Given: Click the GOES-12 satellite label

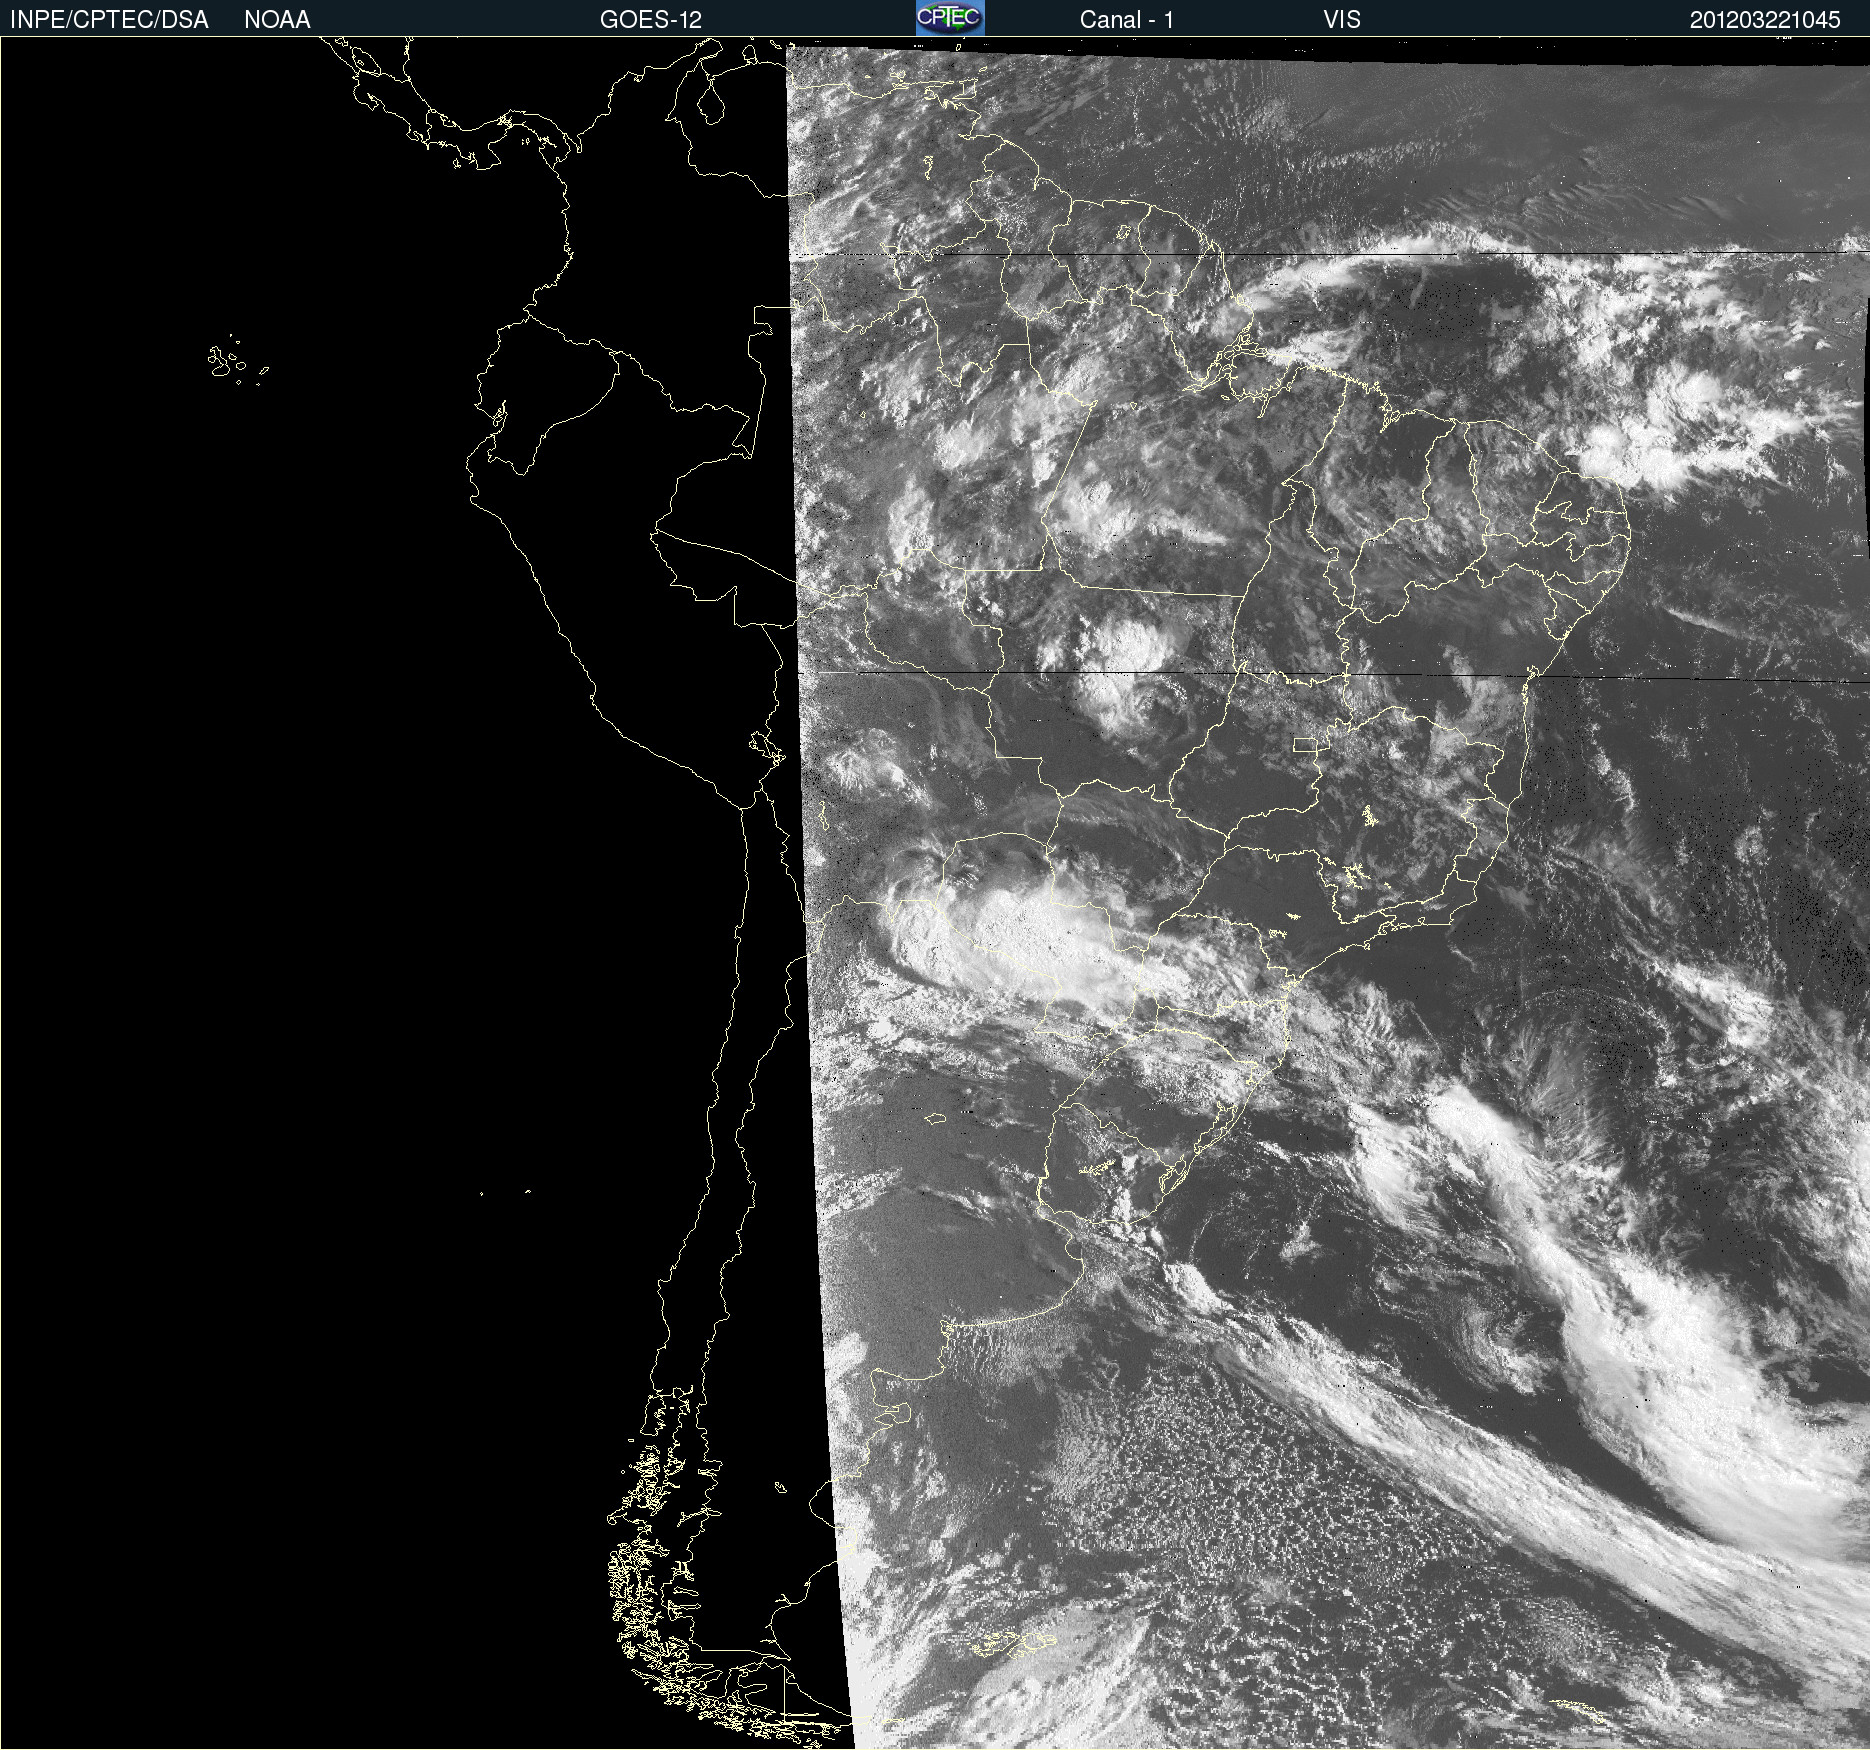Looking at the screenshot, I should [651, 20].
